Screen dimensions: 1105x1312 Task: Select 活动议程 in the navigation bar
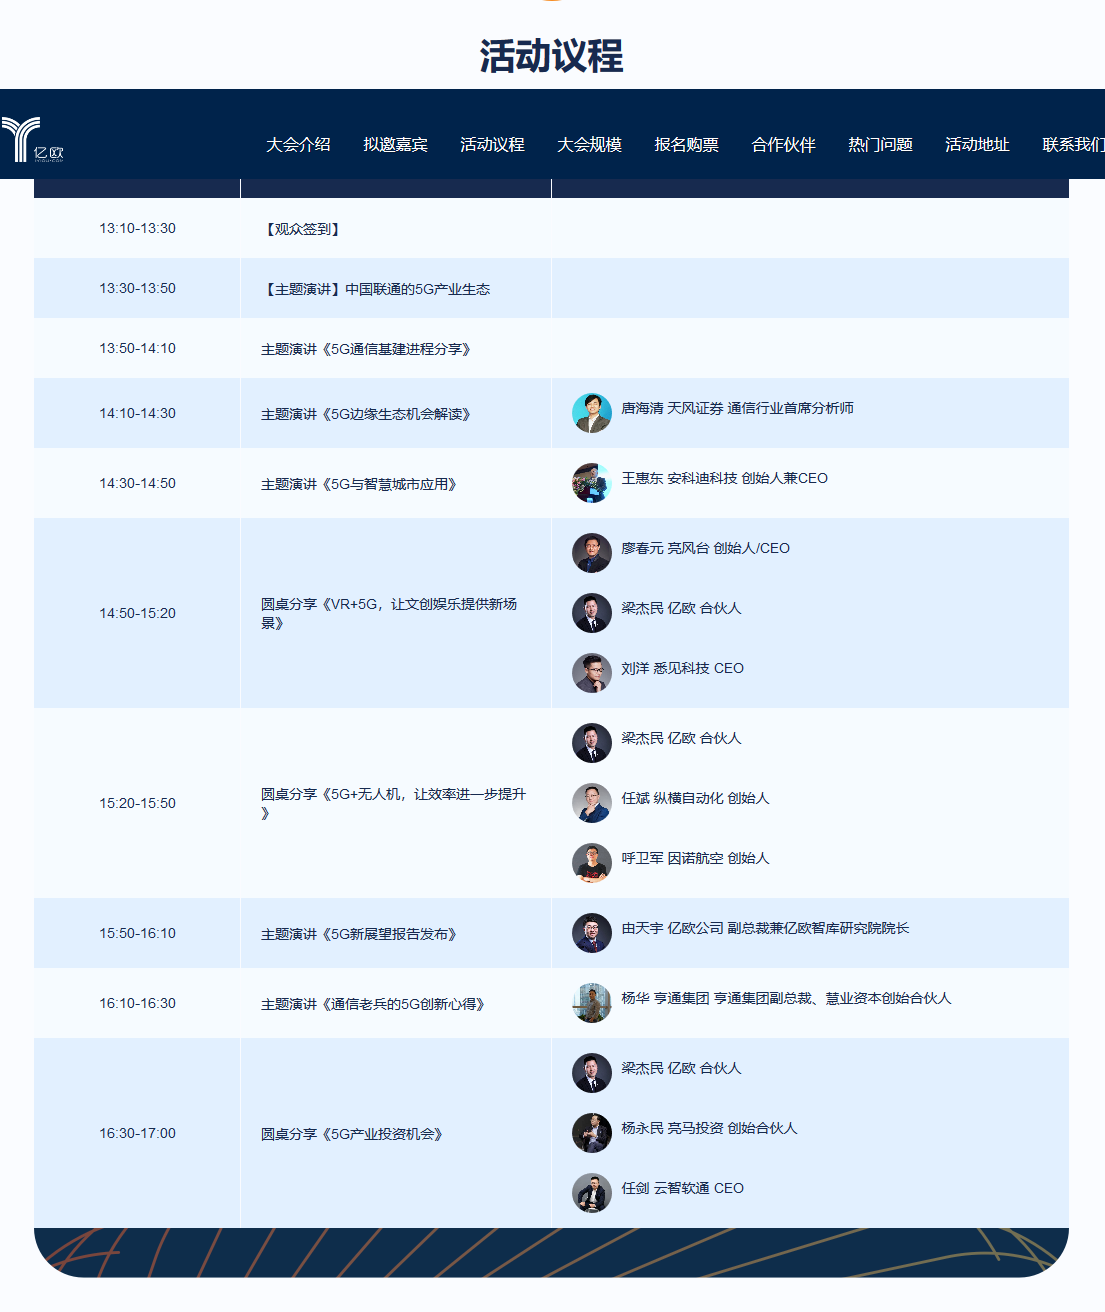click(492, 145)
